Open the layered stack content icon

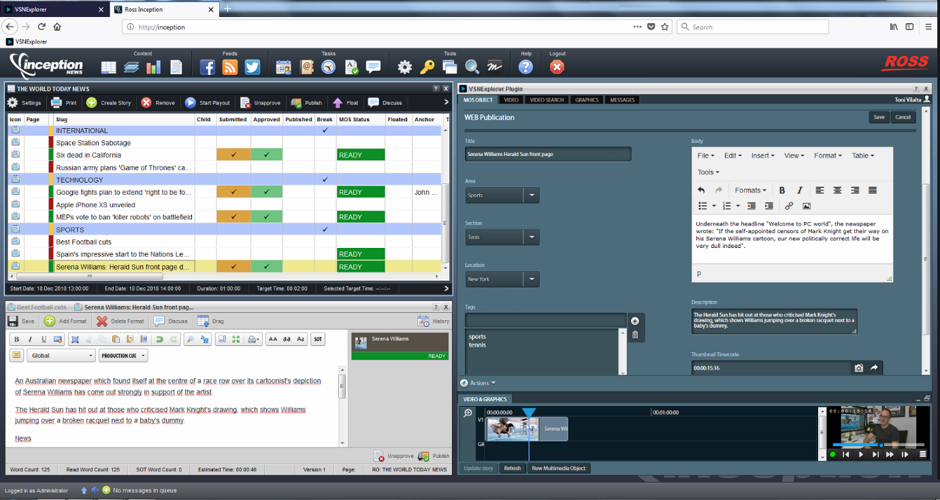131,67
